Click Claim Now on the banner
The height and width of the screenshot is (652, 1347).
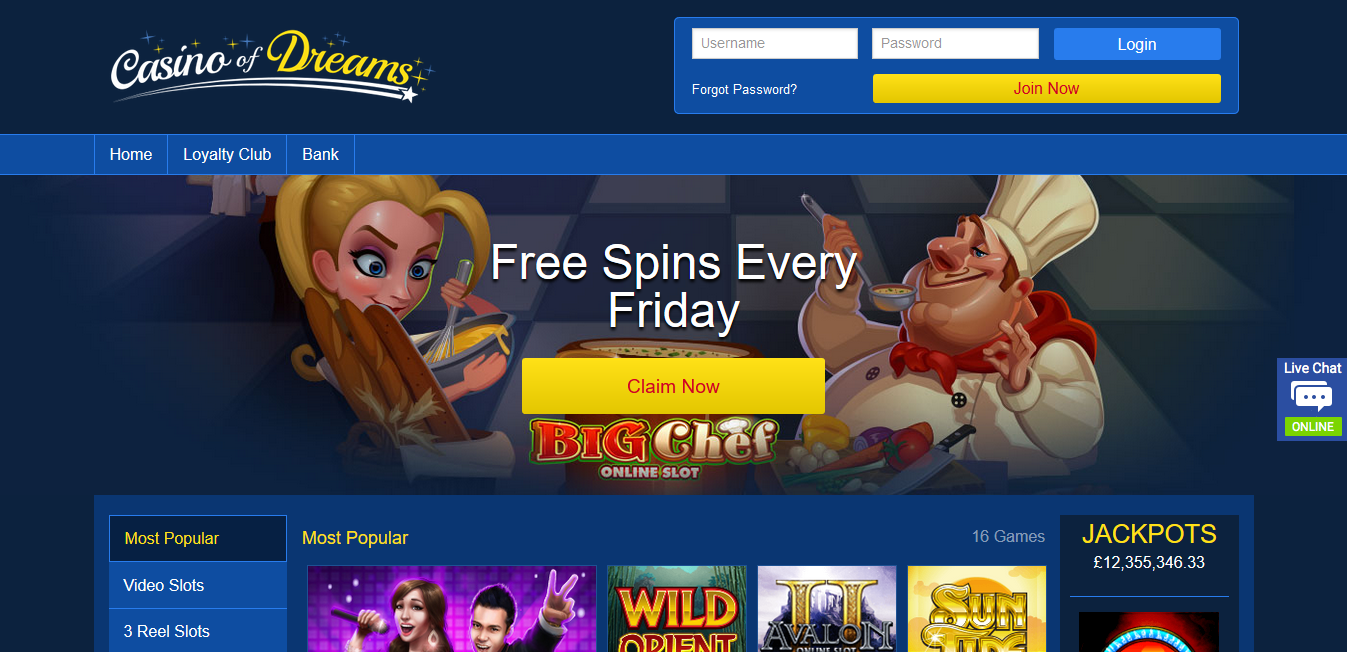coord(673,386)
